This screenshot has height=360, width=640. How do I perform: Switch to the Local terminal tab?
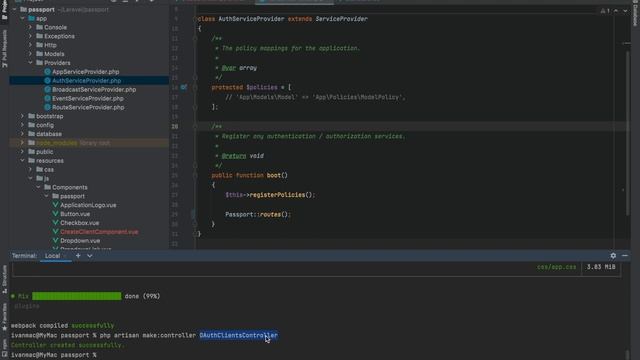(x=52, y=256)
